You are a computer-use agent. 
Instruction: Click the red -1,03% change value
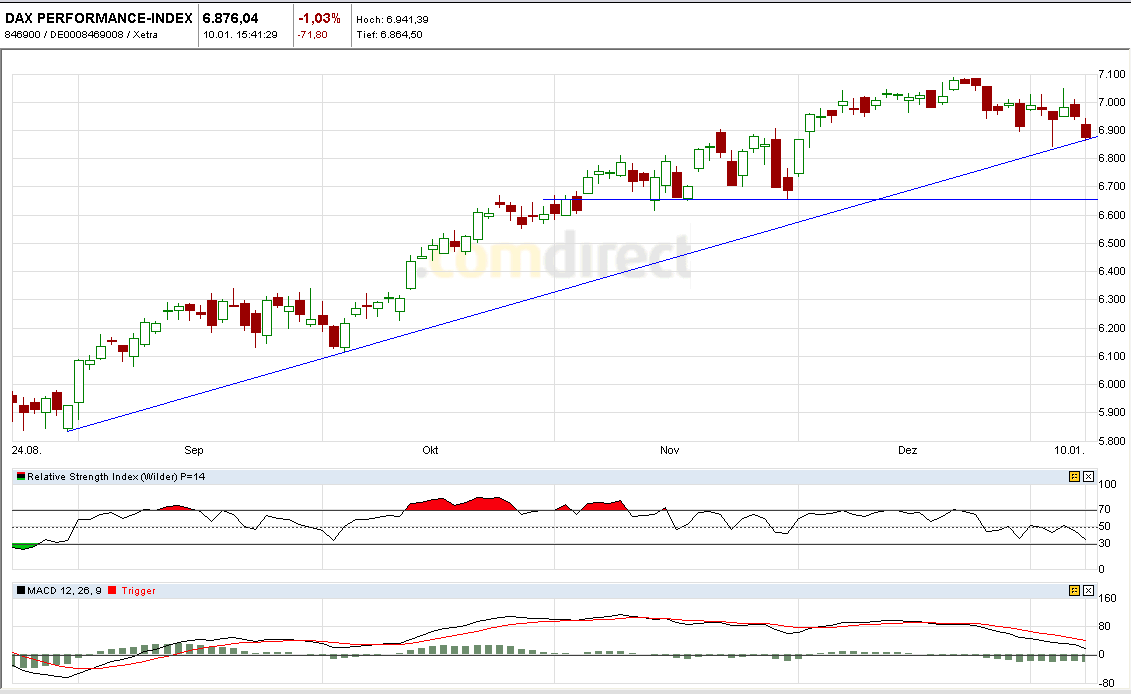(320, 17)
